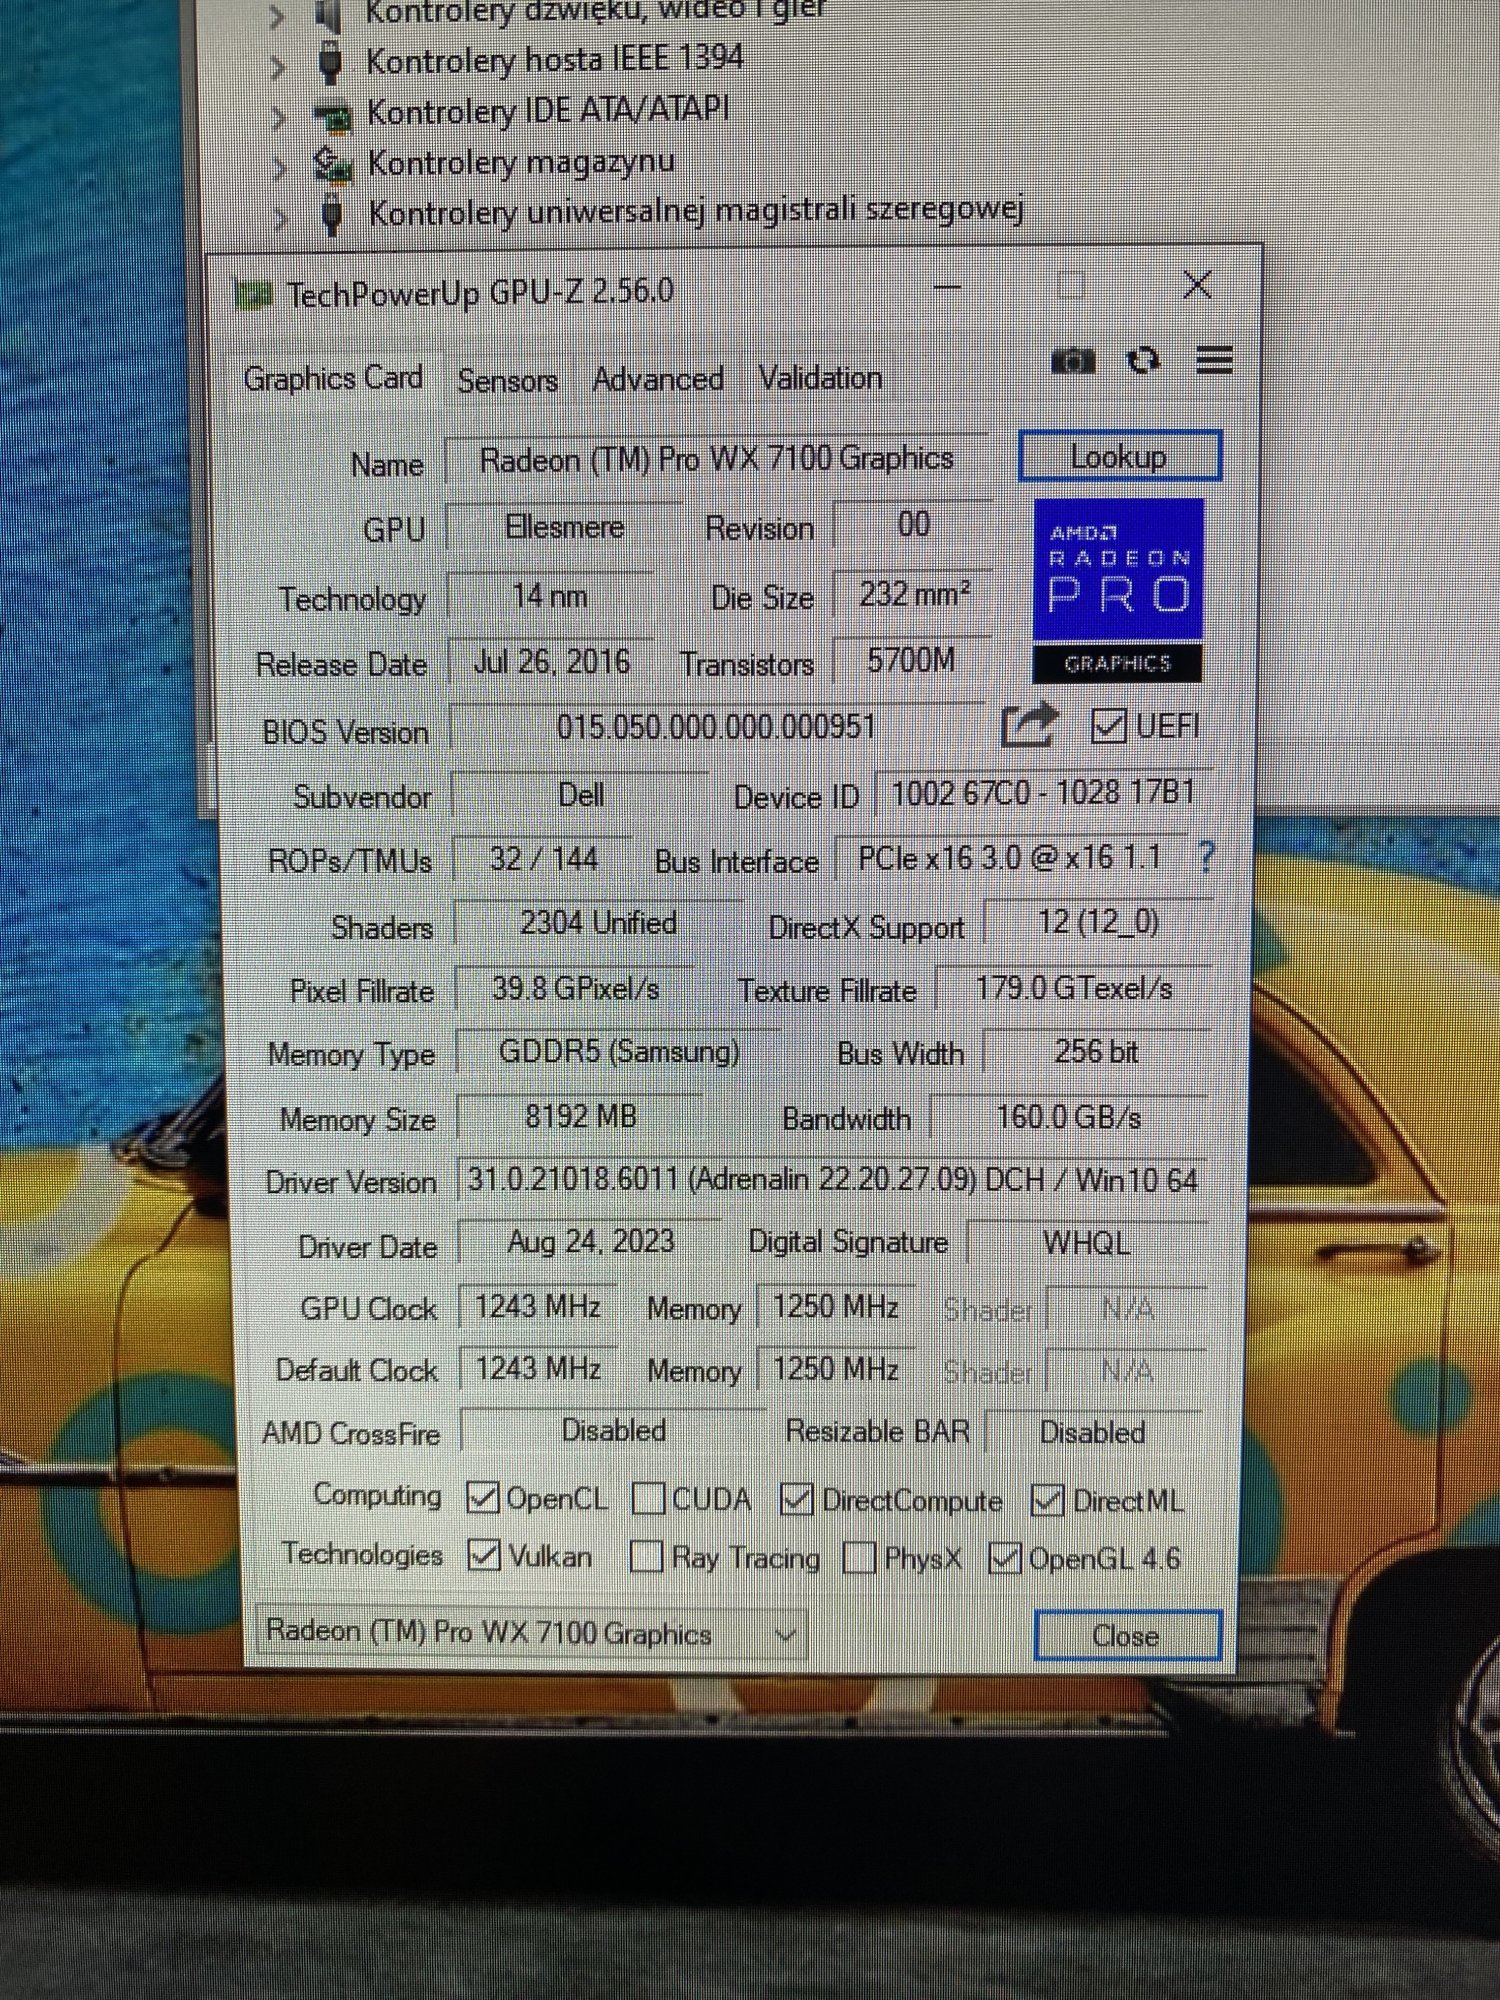
Task: Click the Close button in GPU-Z
Action: (x=1127, y=1636)
